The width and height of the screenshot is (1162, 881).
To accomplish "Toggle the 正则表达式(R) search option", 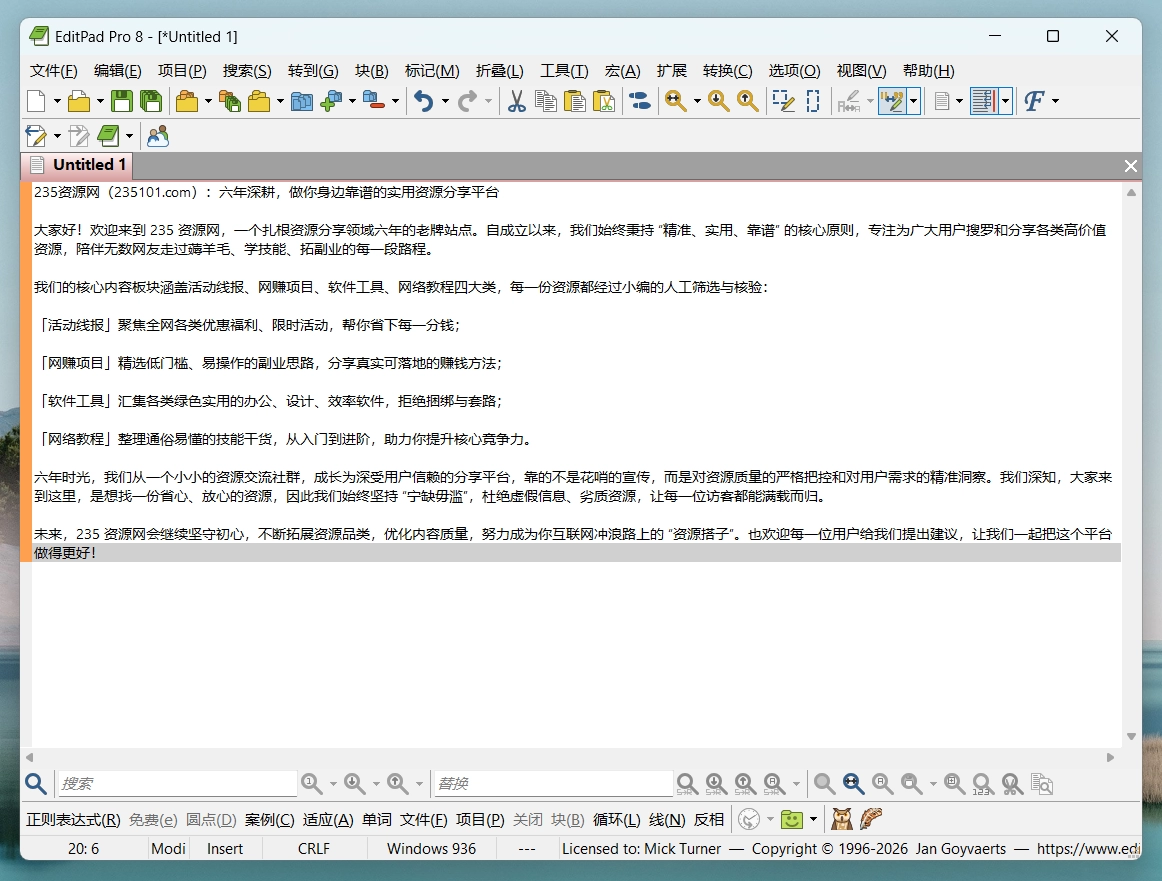I will click(x=73, y=820).
